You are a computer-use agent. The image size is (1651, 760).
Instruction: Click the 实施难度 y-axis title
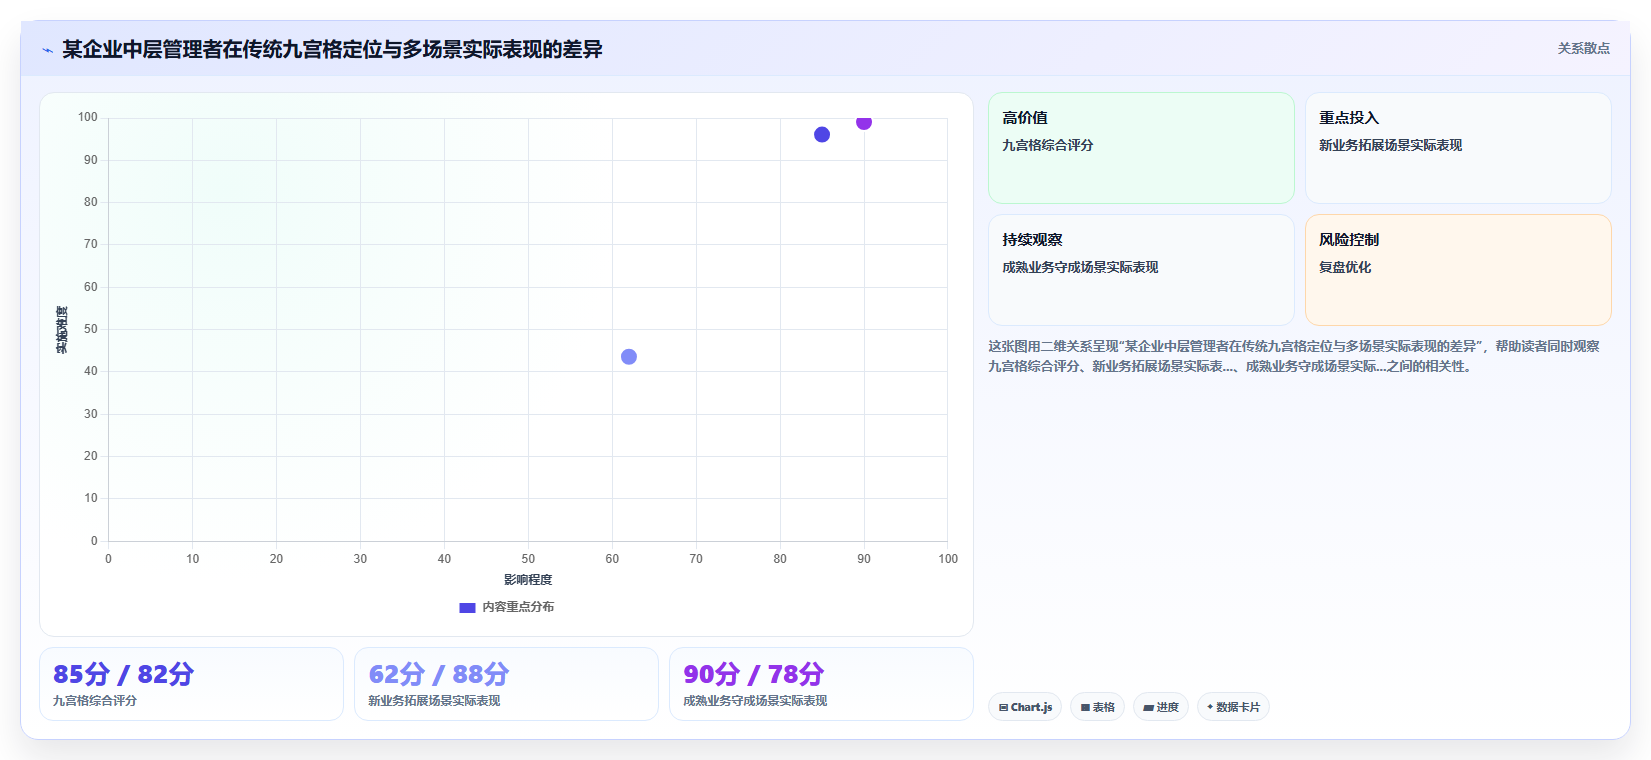coord(62,329)
